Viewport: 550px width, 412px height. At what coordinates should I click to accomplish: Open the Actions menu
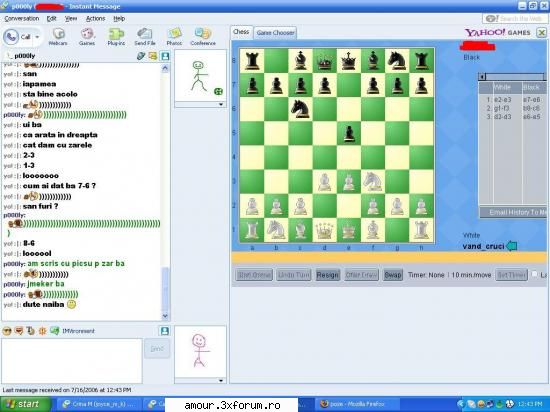click(95, 19)
